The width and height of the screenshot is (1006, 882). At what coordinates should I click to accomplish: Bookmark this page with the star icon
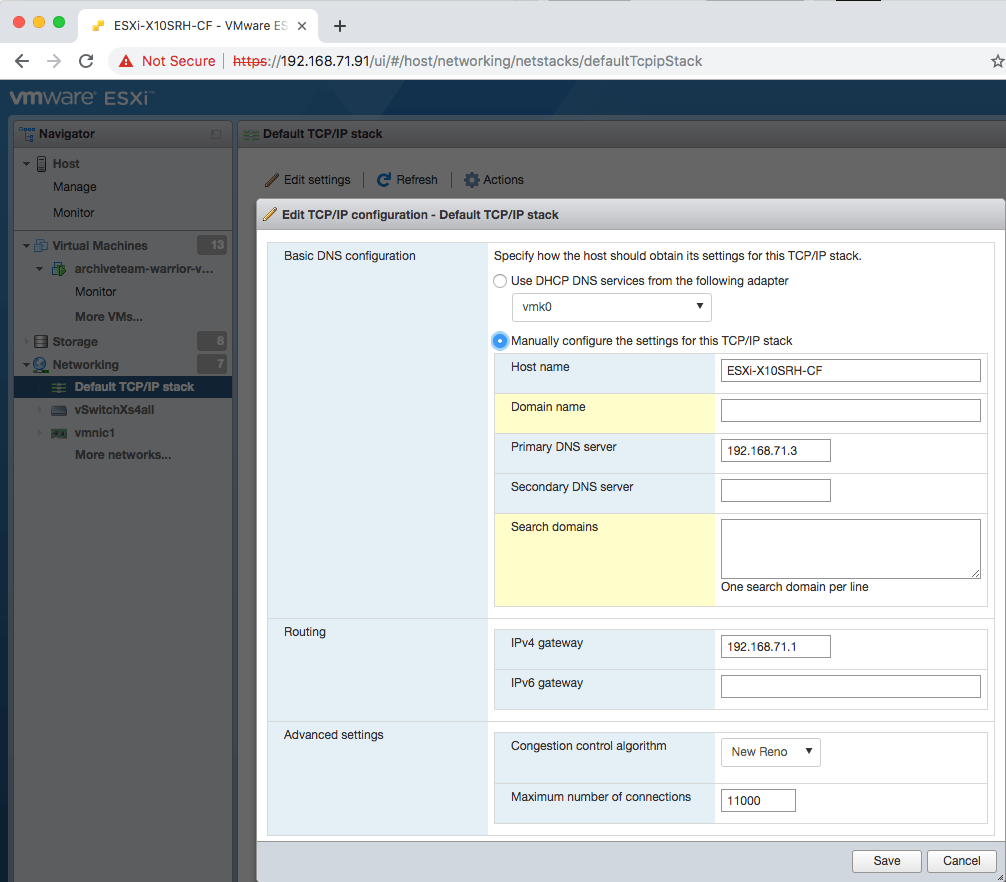pos(996,61)
